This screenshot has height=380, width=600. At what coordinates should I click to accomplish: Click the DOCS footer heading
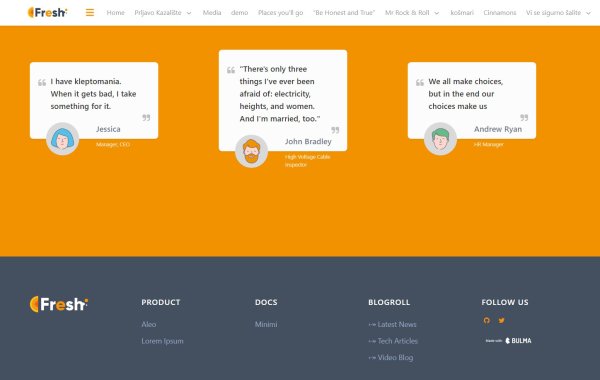(x=266, y=302)
